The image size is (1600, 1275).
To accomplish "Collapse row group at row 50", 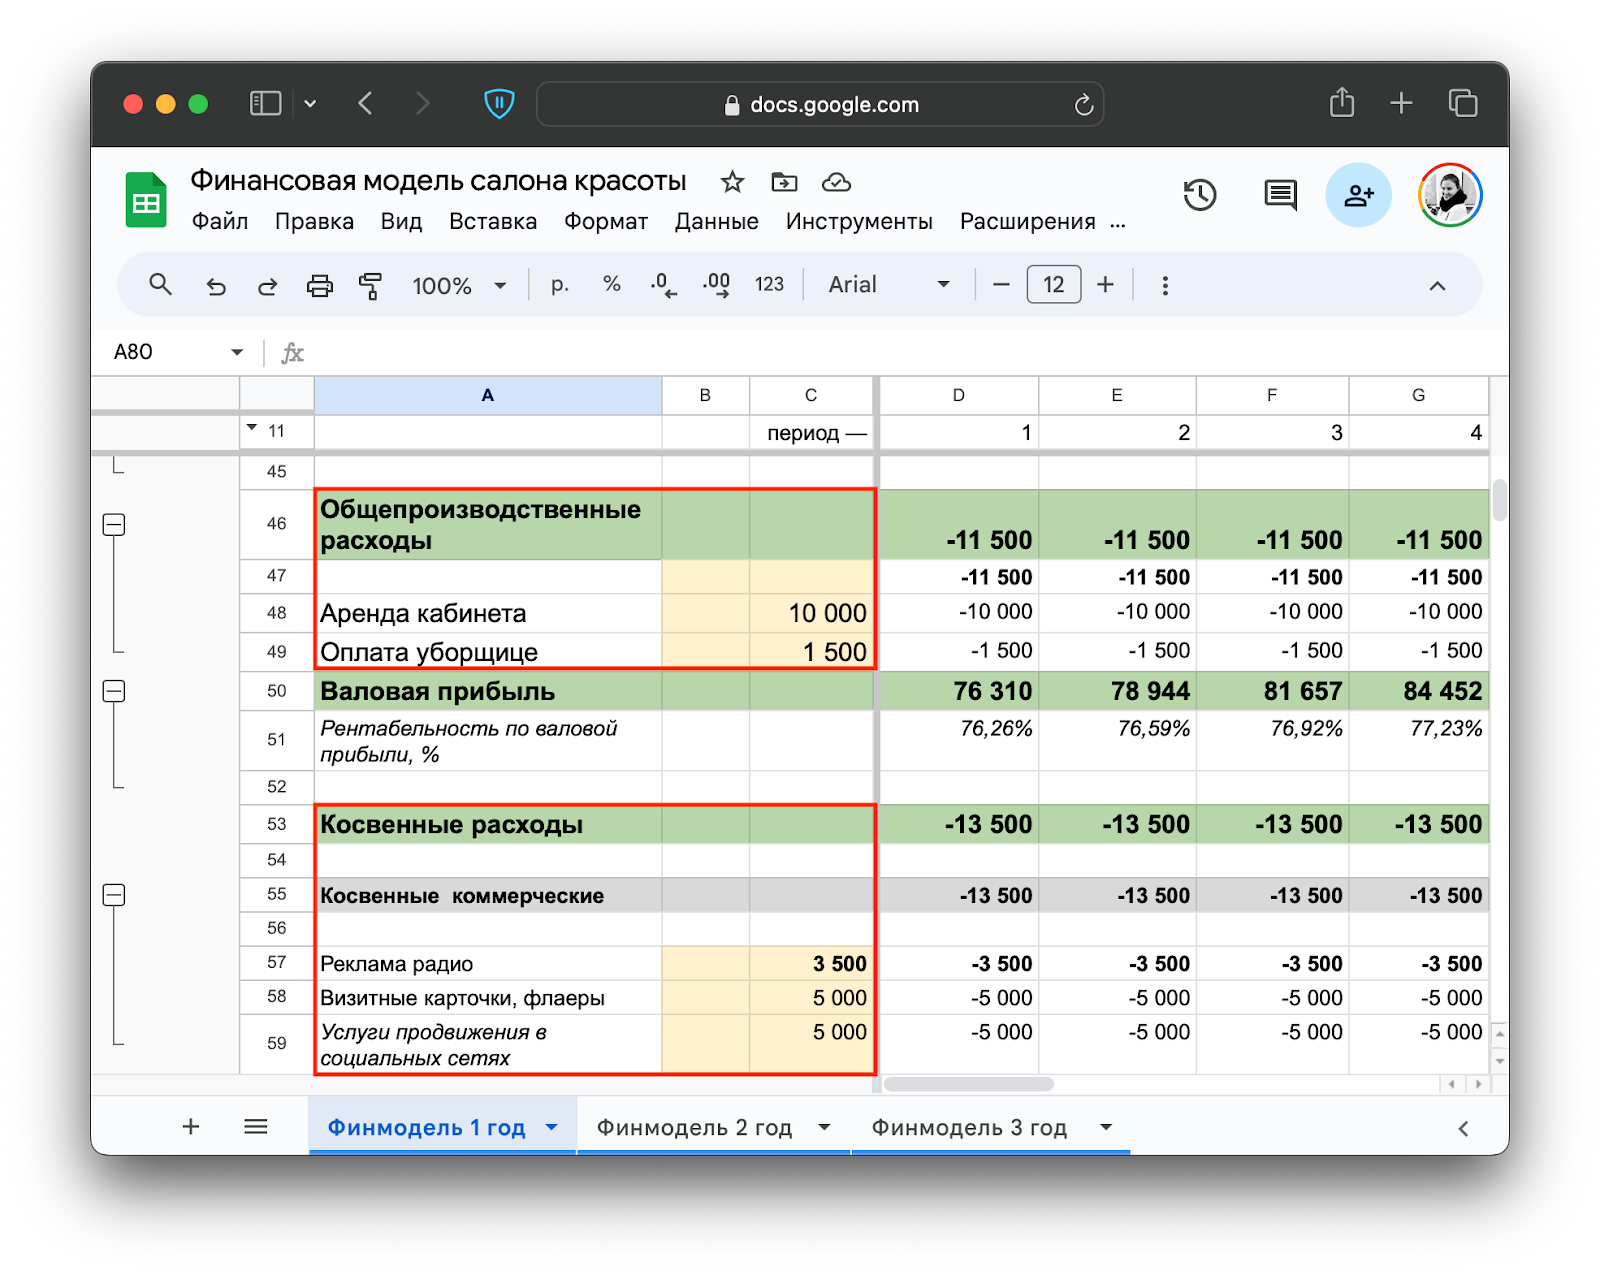I will 115,691.
